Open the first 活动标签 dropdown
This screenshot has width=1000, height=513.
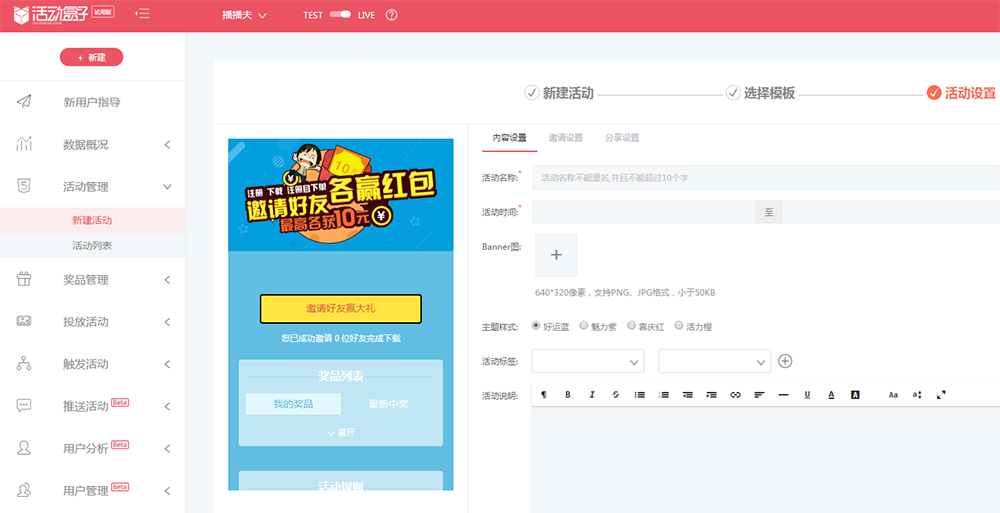click(x=588, y=361)
